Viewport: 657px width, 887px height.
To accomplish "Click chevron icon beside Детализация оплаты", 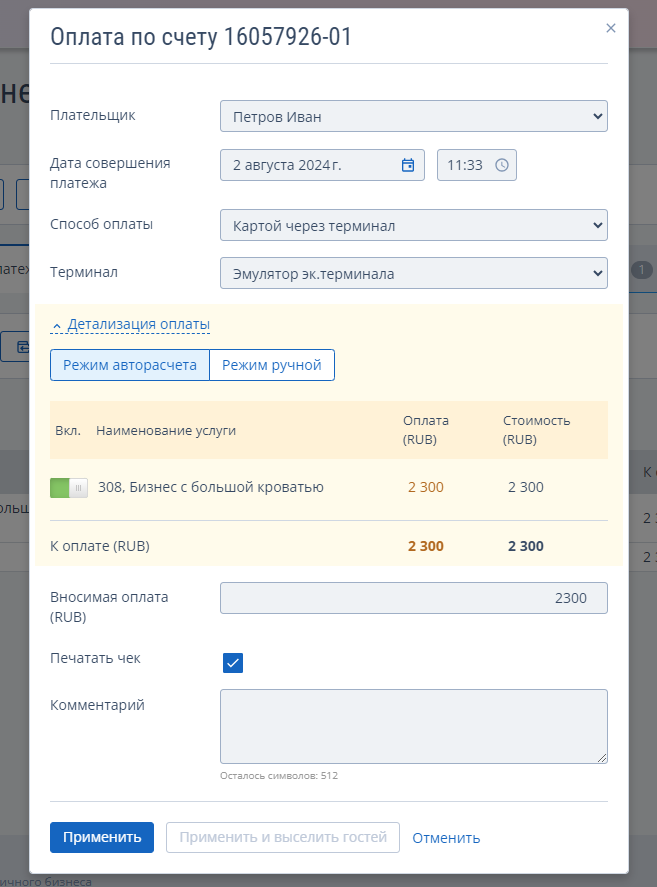I will click(x=57, y=326).
